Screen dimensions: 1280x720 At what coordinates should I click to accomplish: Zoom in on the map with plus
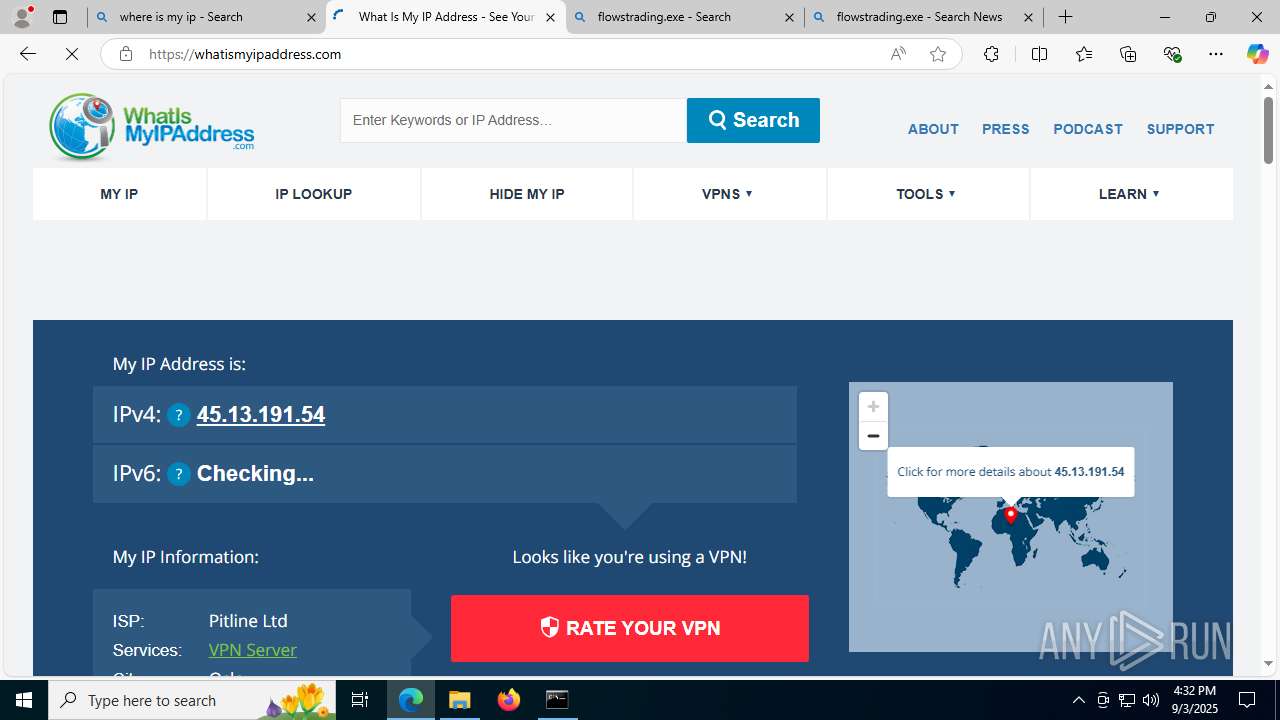(873, 406)
